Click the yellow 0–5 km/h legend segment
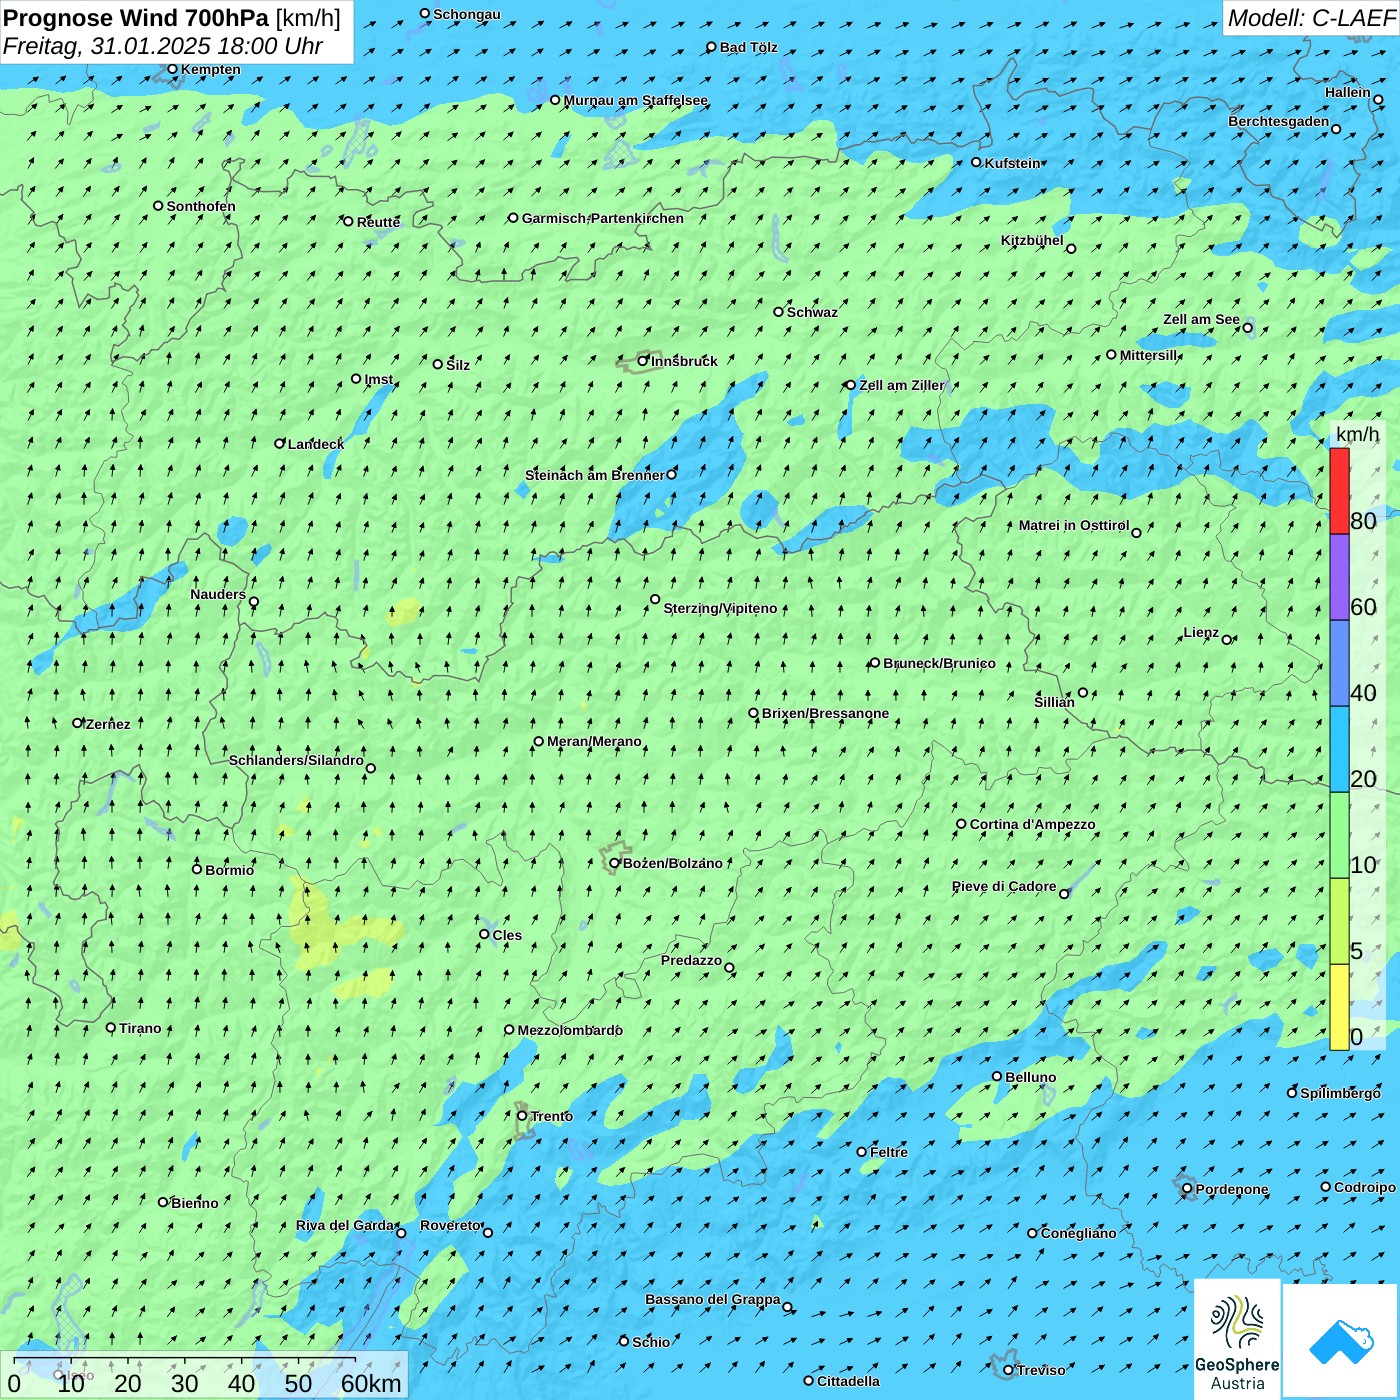Image resolution: width=1400 pixels, height=1400 pixels. point(1339,1006)
